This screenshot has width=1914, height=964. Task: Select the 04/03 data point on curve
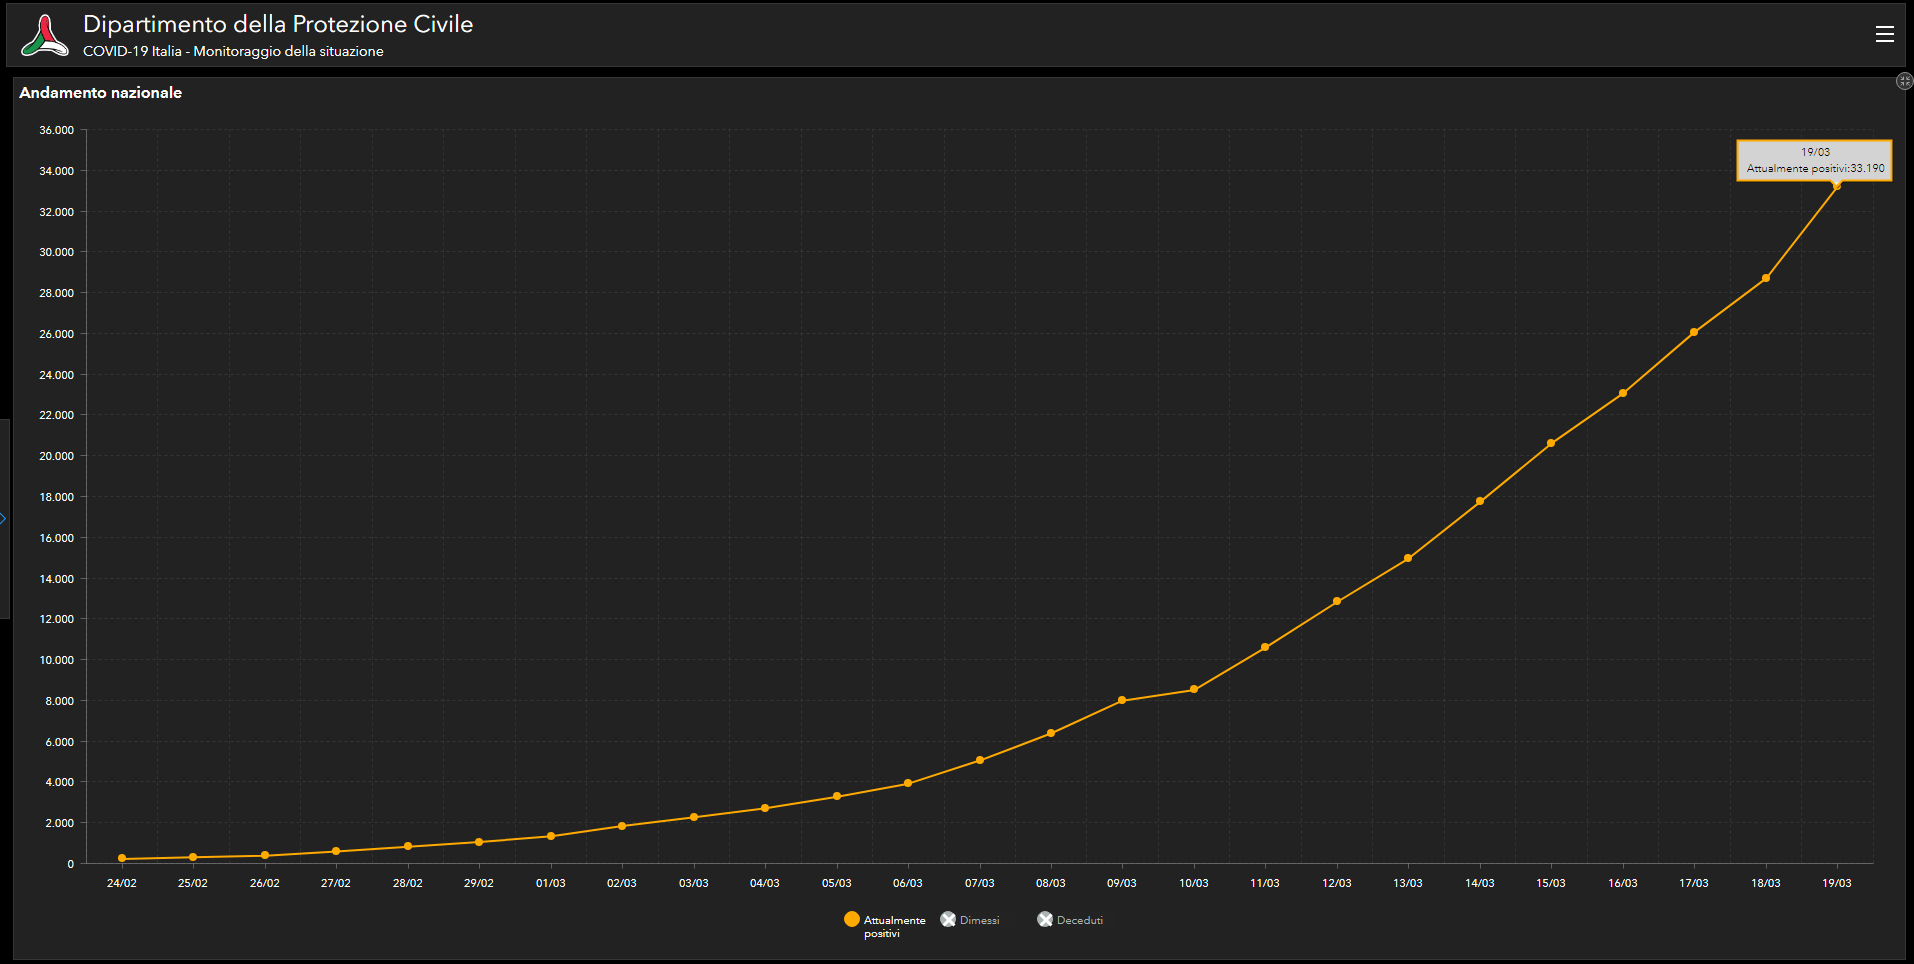765,808
